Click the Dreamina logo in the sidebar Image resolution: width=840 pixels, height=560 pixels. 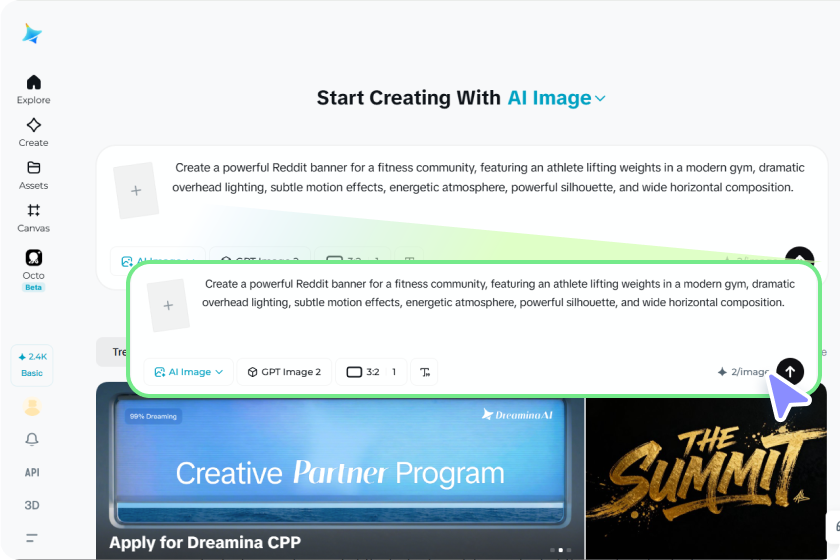coord(32,34)
